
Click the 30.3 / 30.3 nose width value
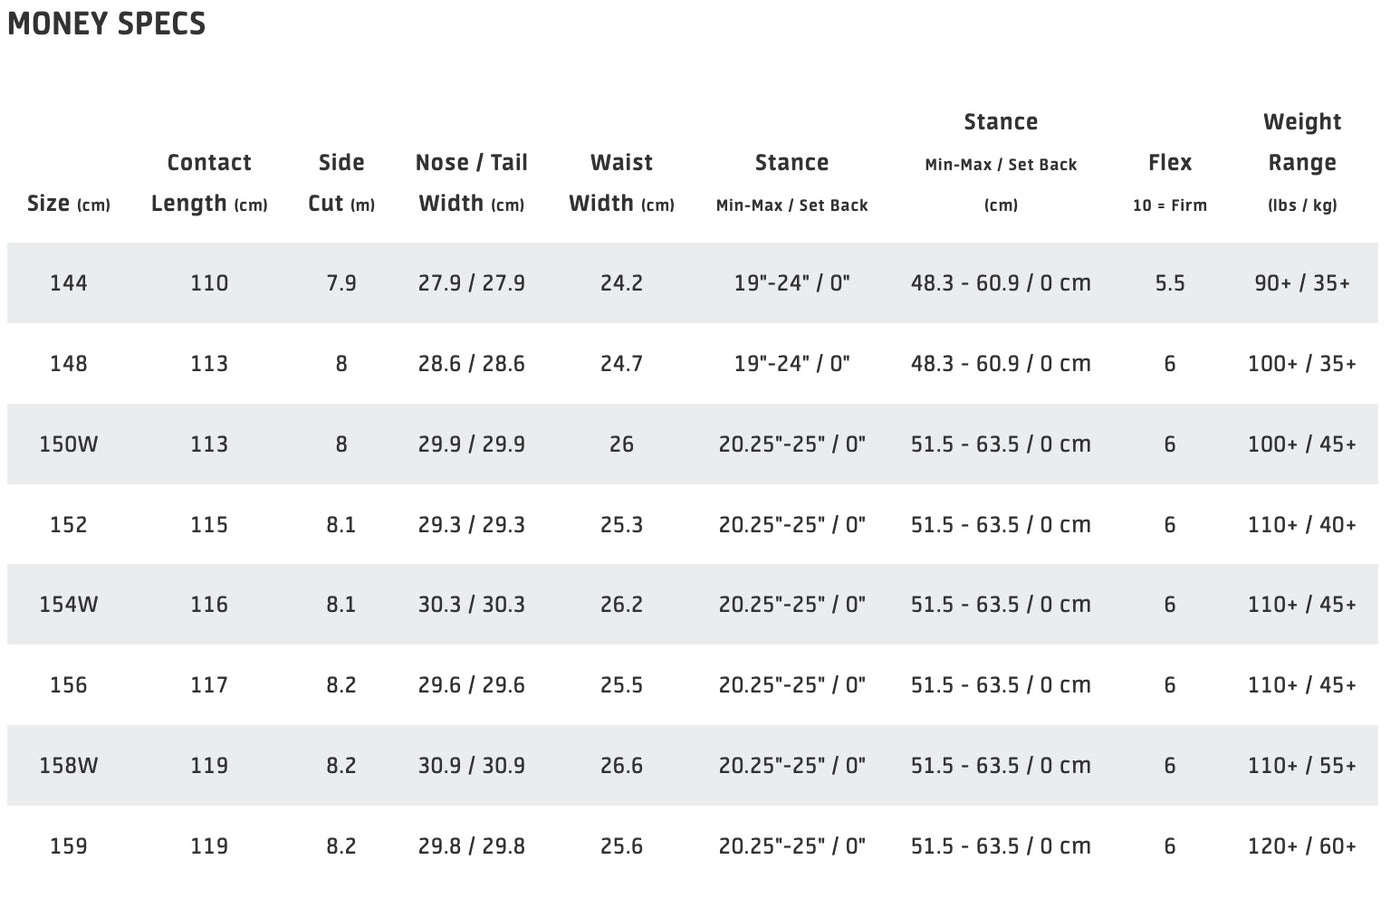(471, 604)
